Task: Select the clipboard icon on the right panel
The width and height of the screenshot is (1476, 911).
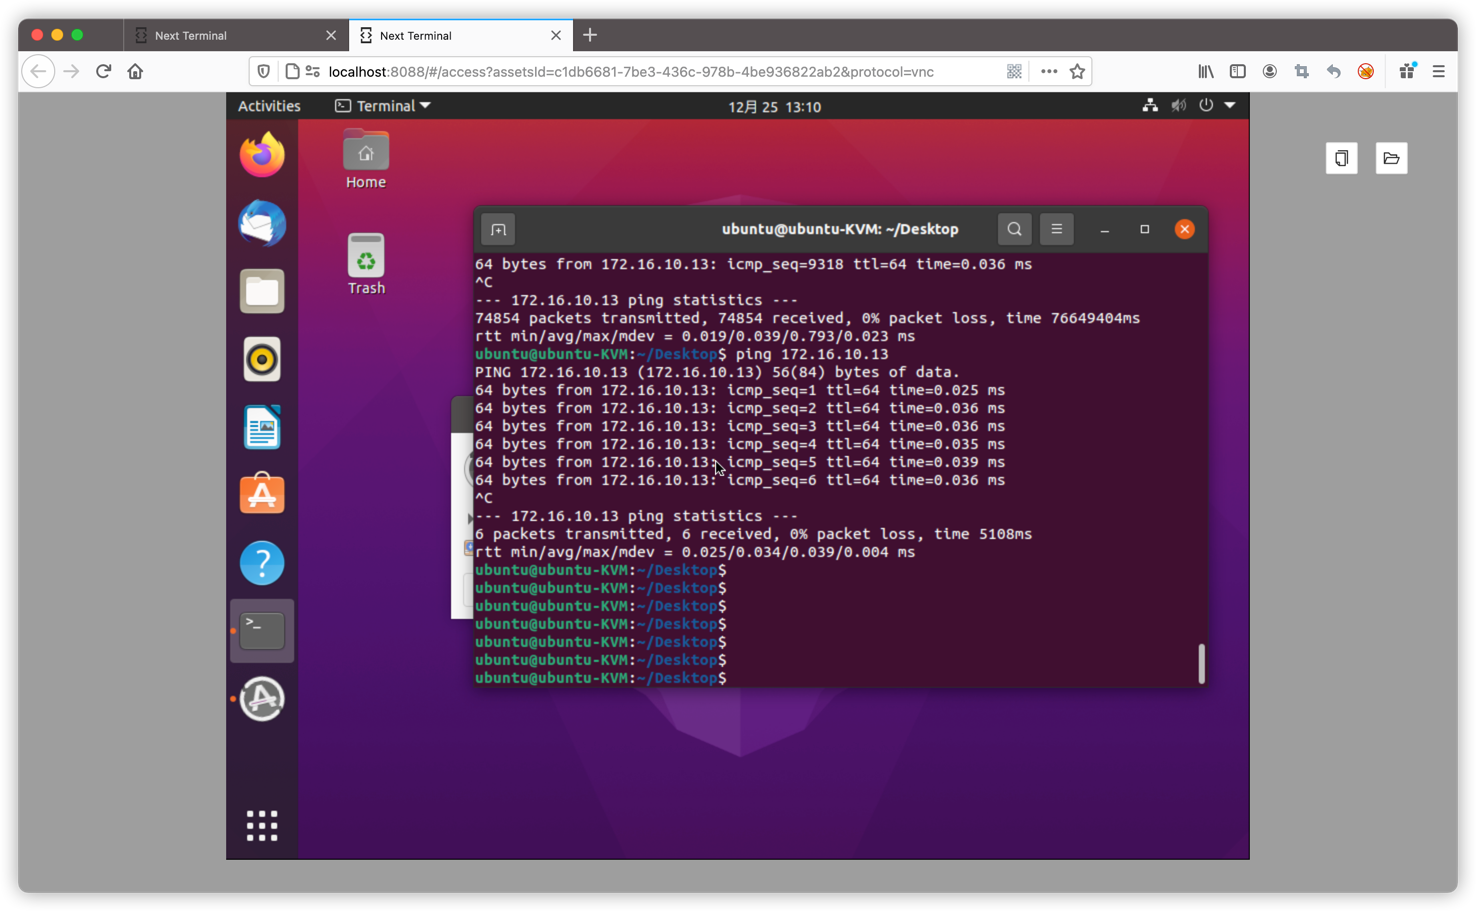Action: coord(1341,158)
